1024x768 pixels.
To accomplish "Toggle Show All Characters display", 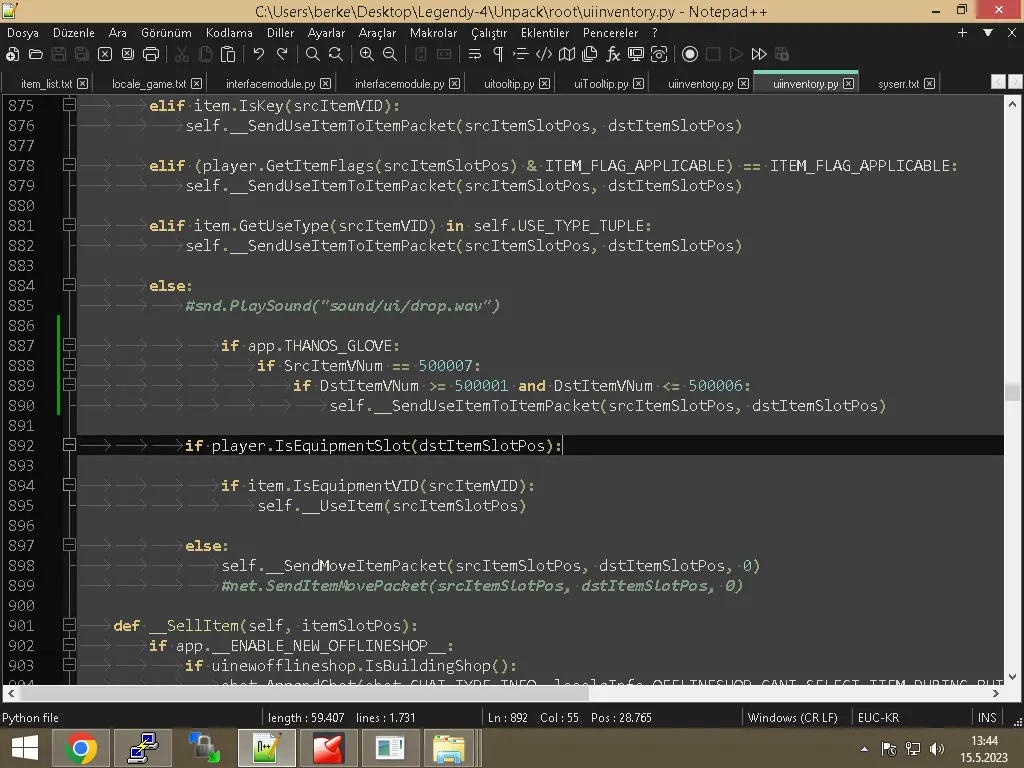I will [498, 54].
